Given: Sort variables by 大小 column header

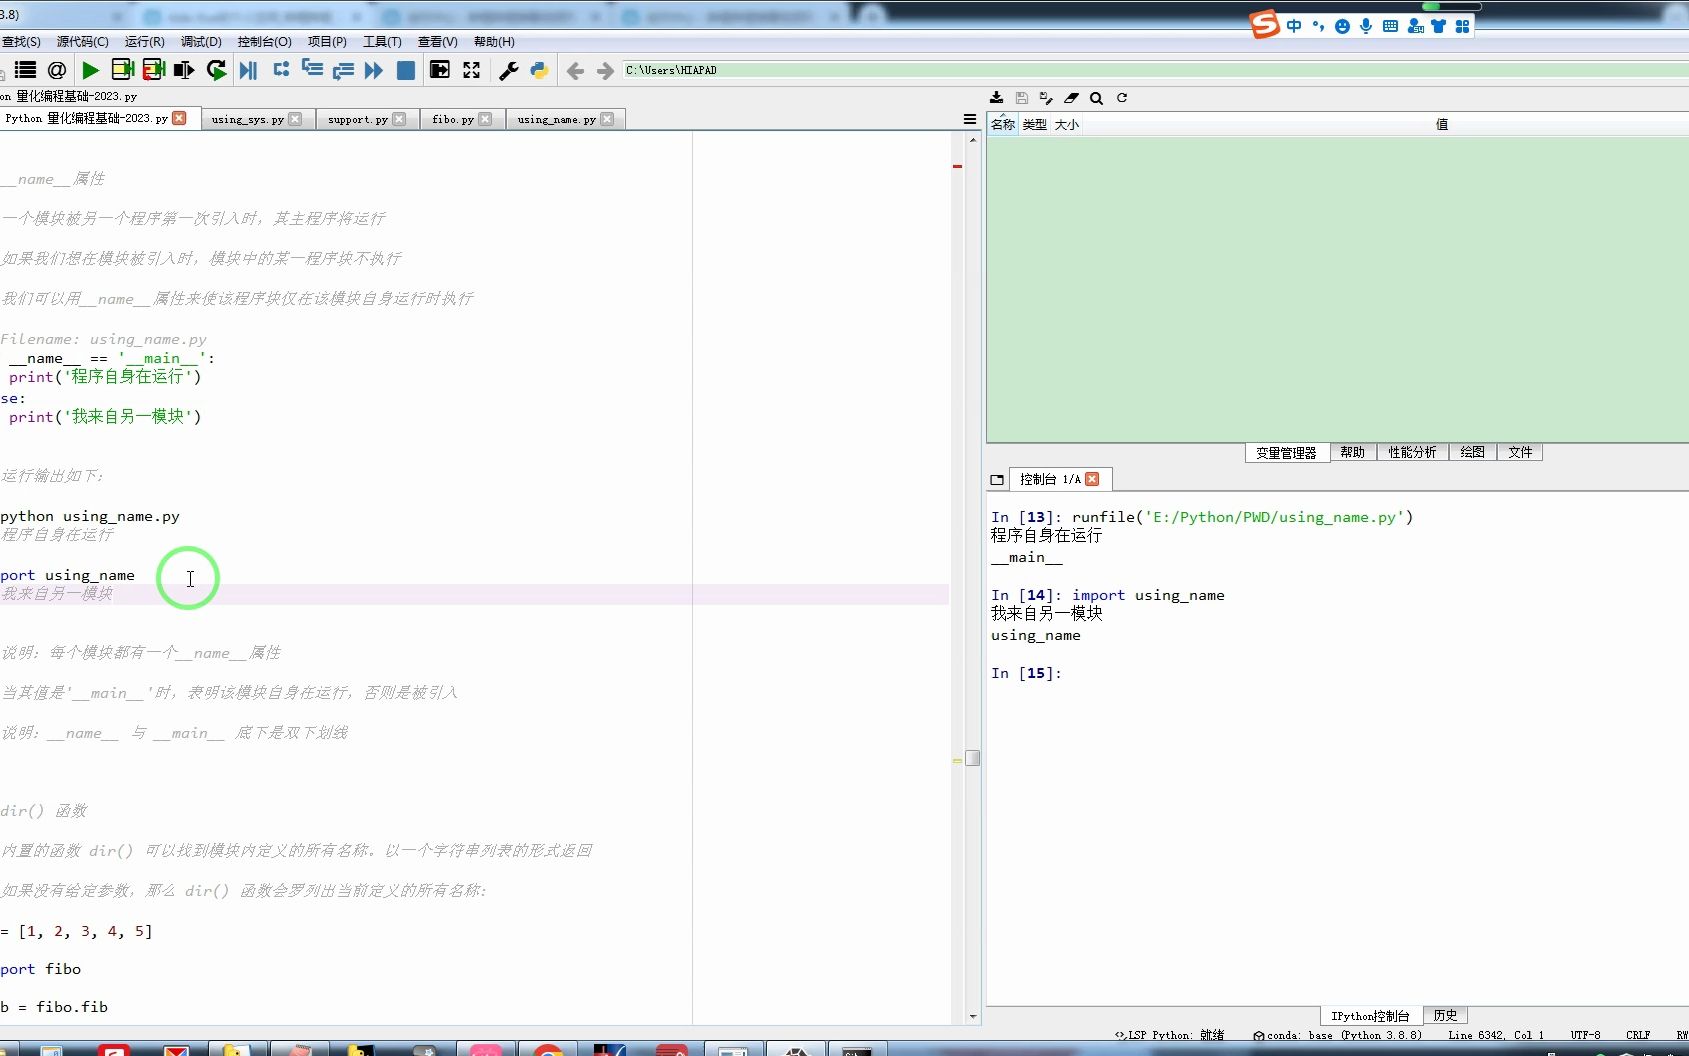Looking at the screenshot, I should click(x=1067, y=124).
